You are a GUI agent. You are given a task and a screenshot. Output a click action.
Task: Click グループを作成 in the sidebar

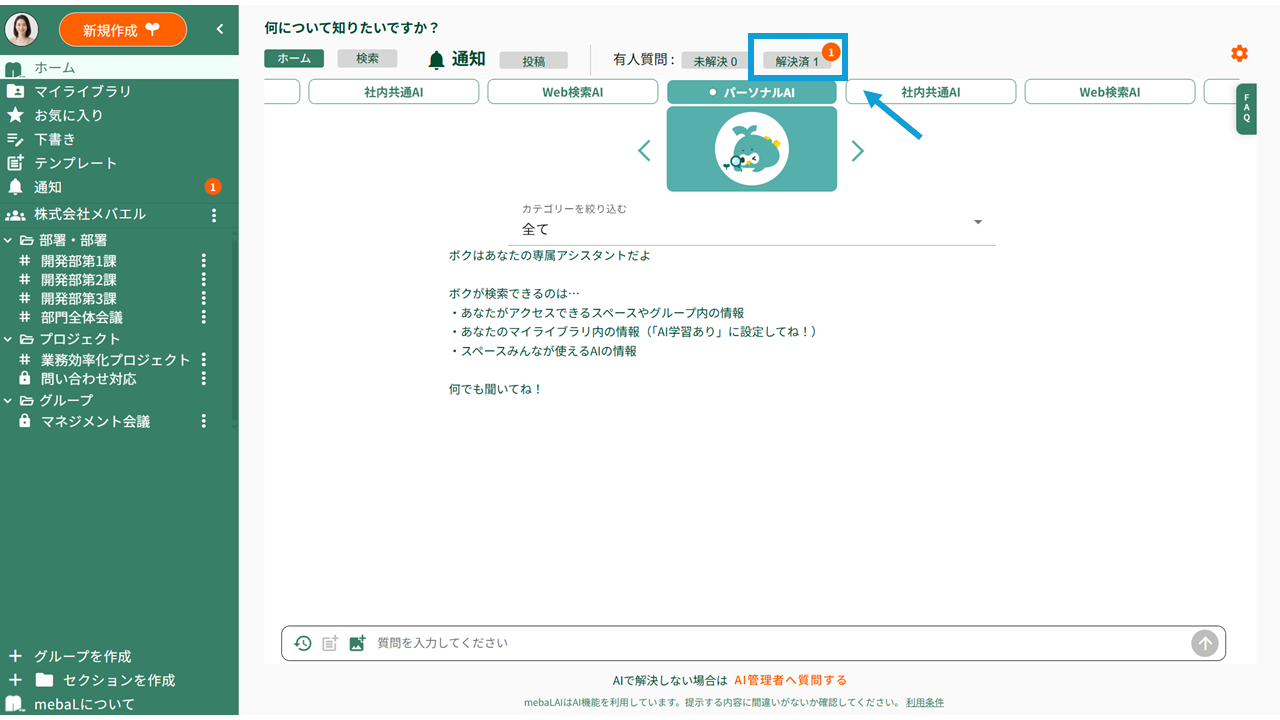tap(70, 657)
